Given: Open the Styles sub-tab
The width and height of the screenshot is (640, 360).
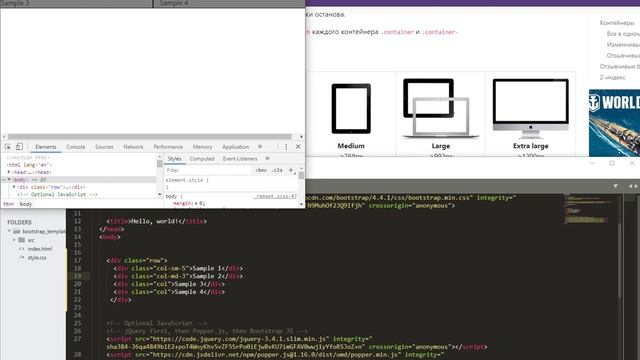Looking at the screenshot, I should point(174,158).
